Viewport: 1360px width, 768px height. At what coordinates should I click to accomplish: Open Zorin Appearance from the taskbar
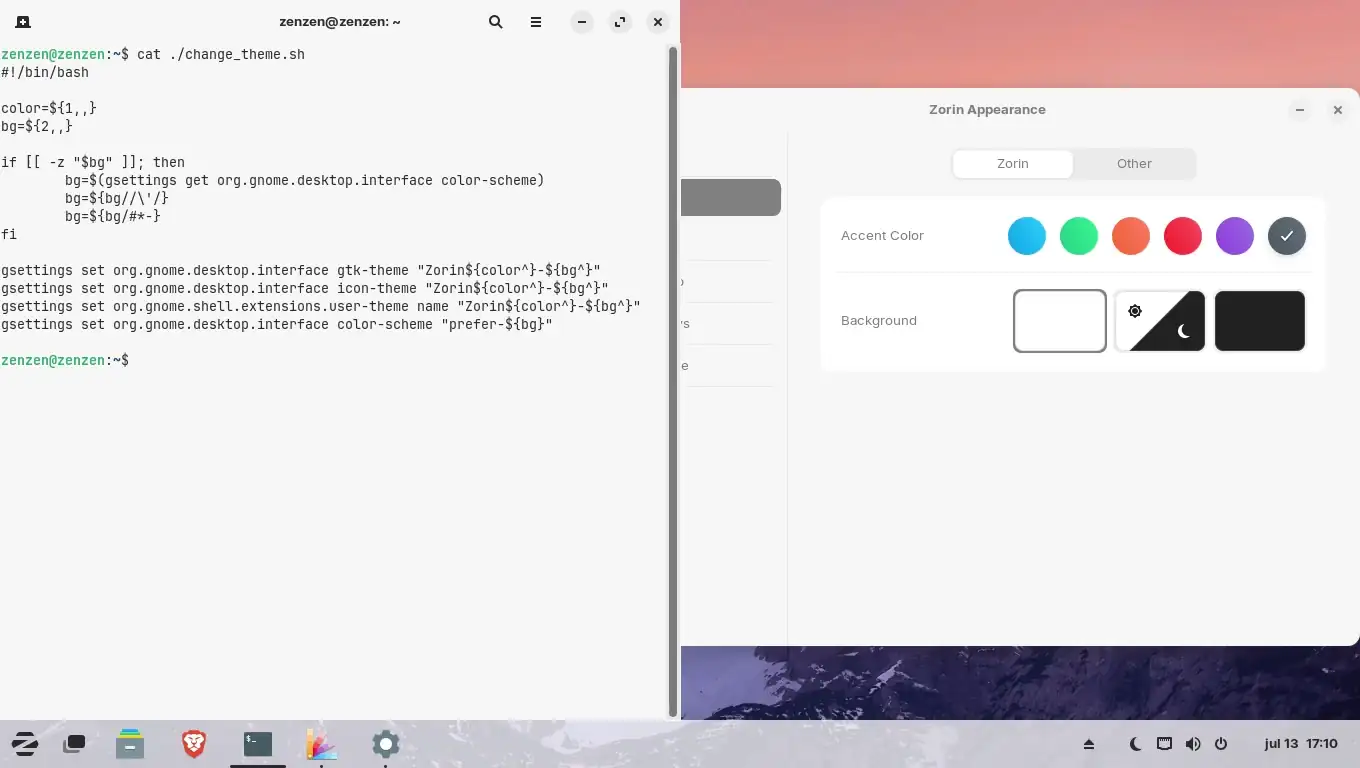(x=321, y=744)
